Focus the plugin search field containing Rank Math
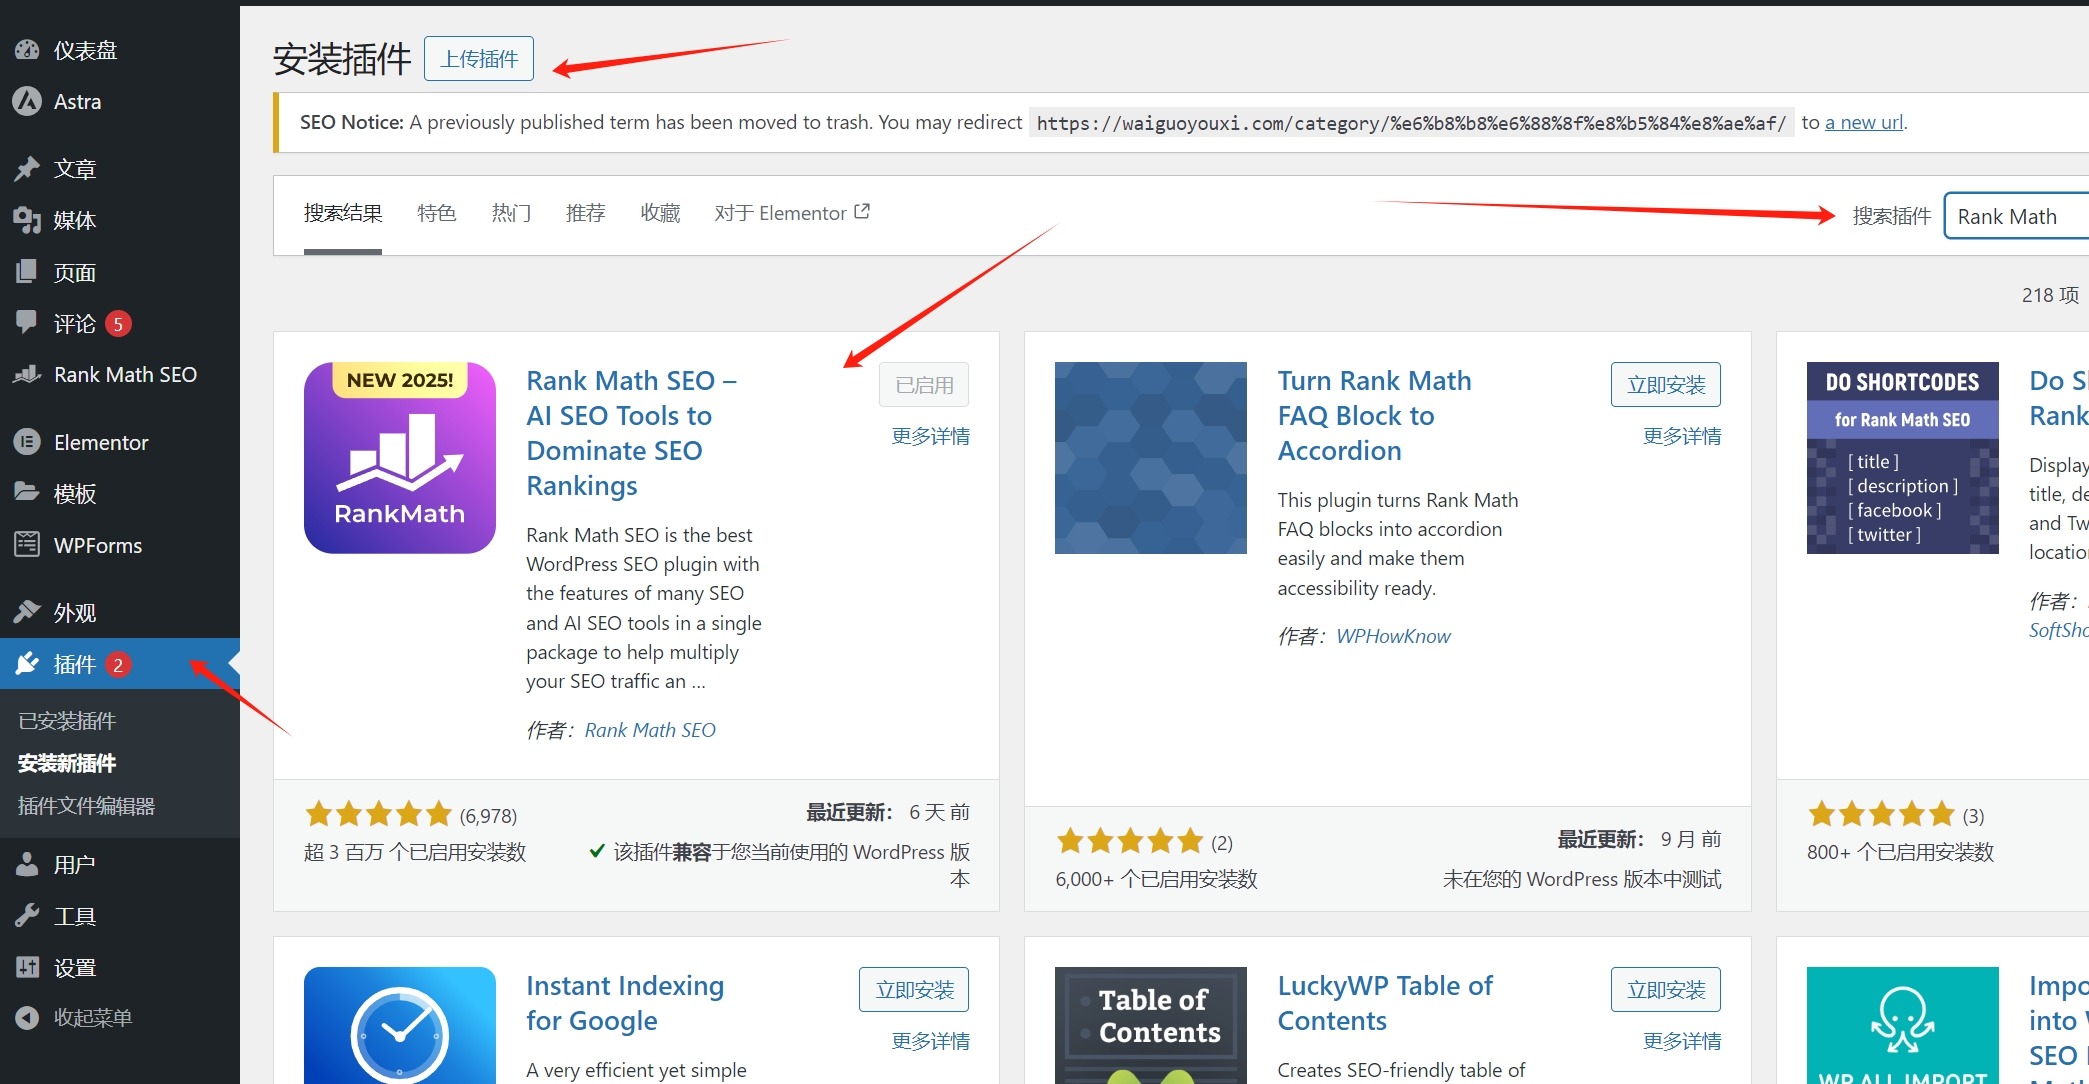The image size is (2089, 1084). click(x=2017, y=216)
